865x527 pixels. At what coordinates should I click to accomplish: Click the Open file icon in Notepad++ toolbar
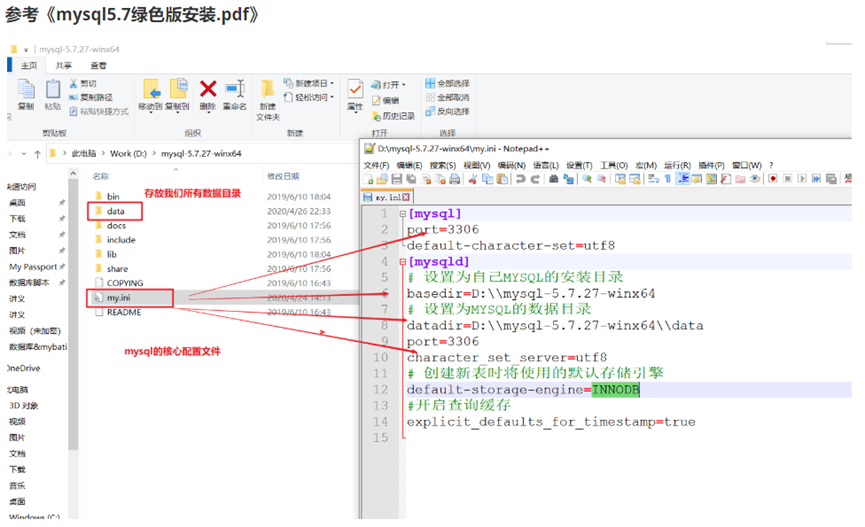[x=382, y=179]
